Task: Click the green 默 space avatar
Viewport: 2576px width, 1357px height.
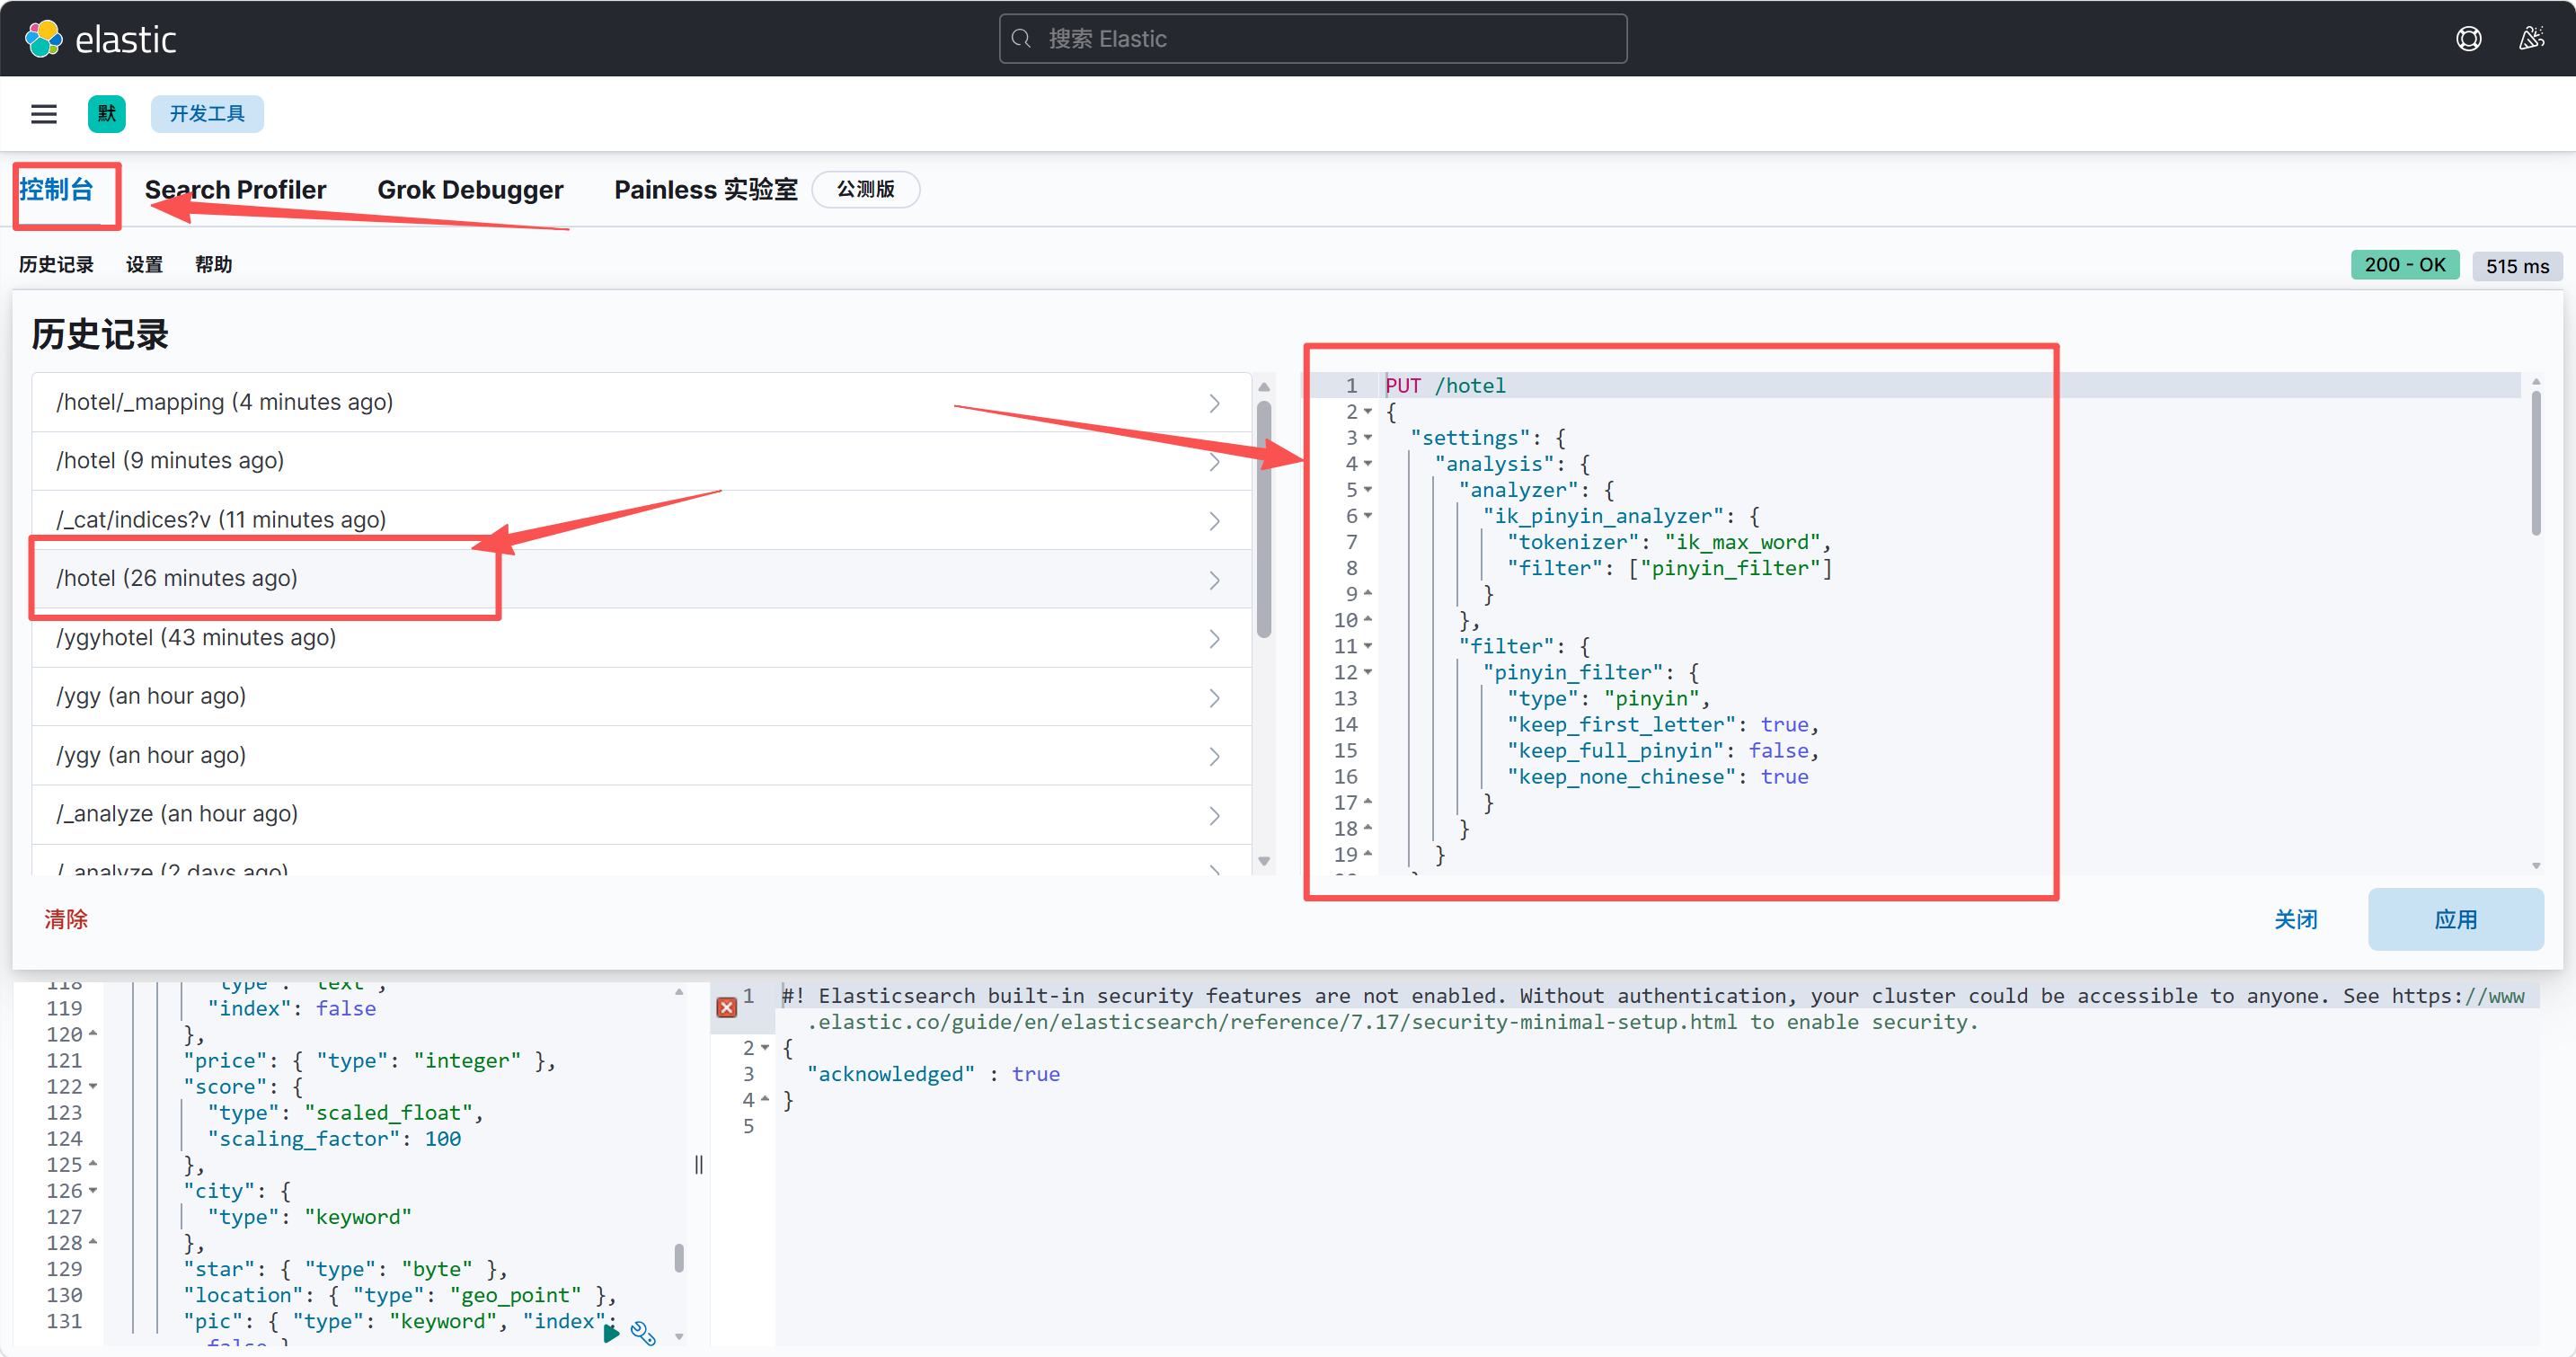Action: coord(107,114)
